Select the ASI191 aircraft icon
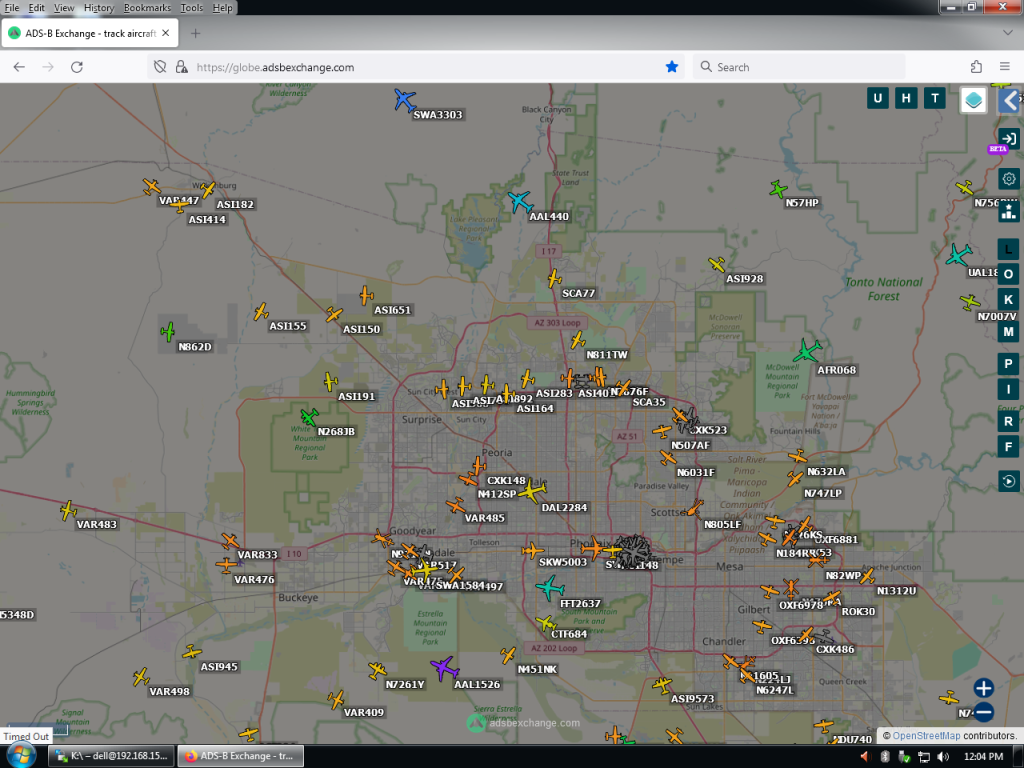1024x768 pixels. click(x=330, y=381)
